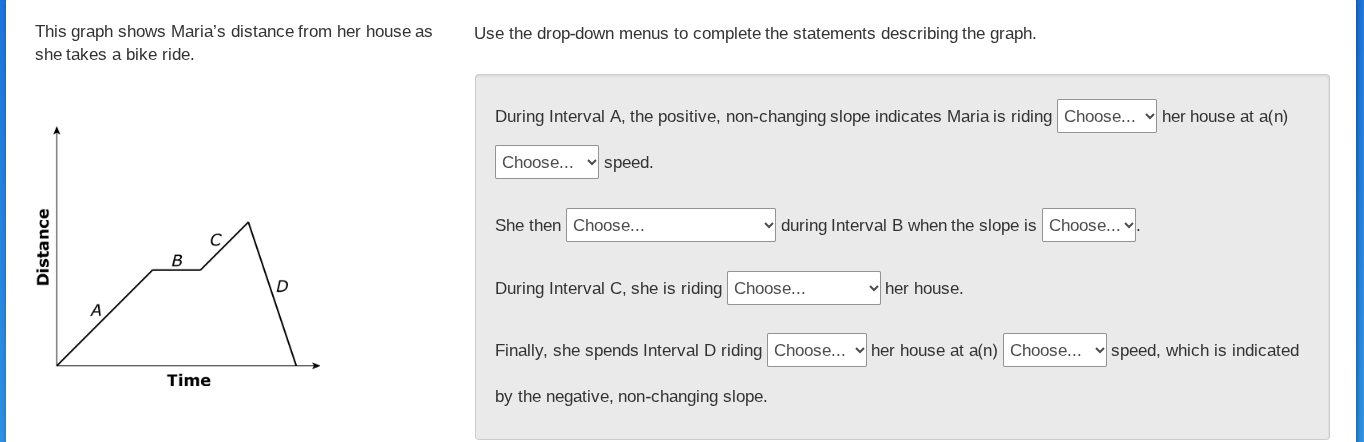Click the 'This graph shows Maria's distance' description
Screen dimensions: 1364x442
(x=234, y=43)
